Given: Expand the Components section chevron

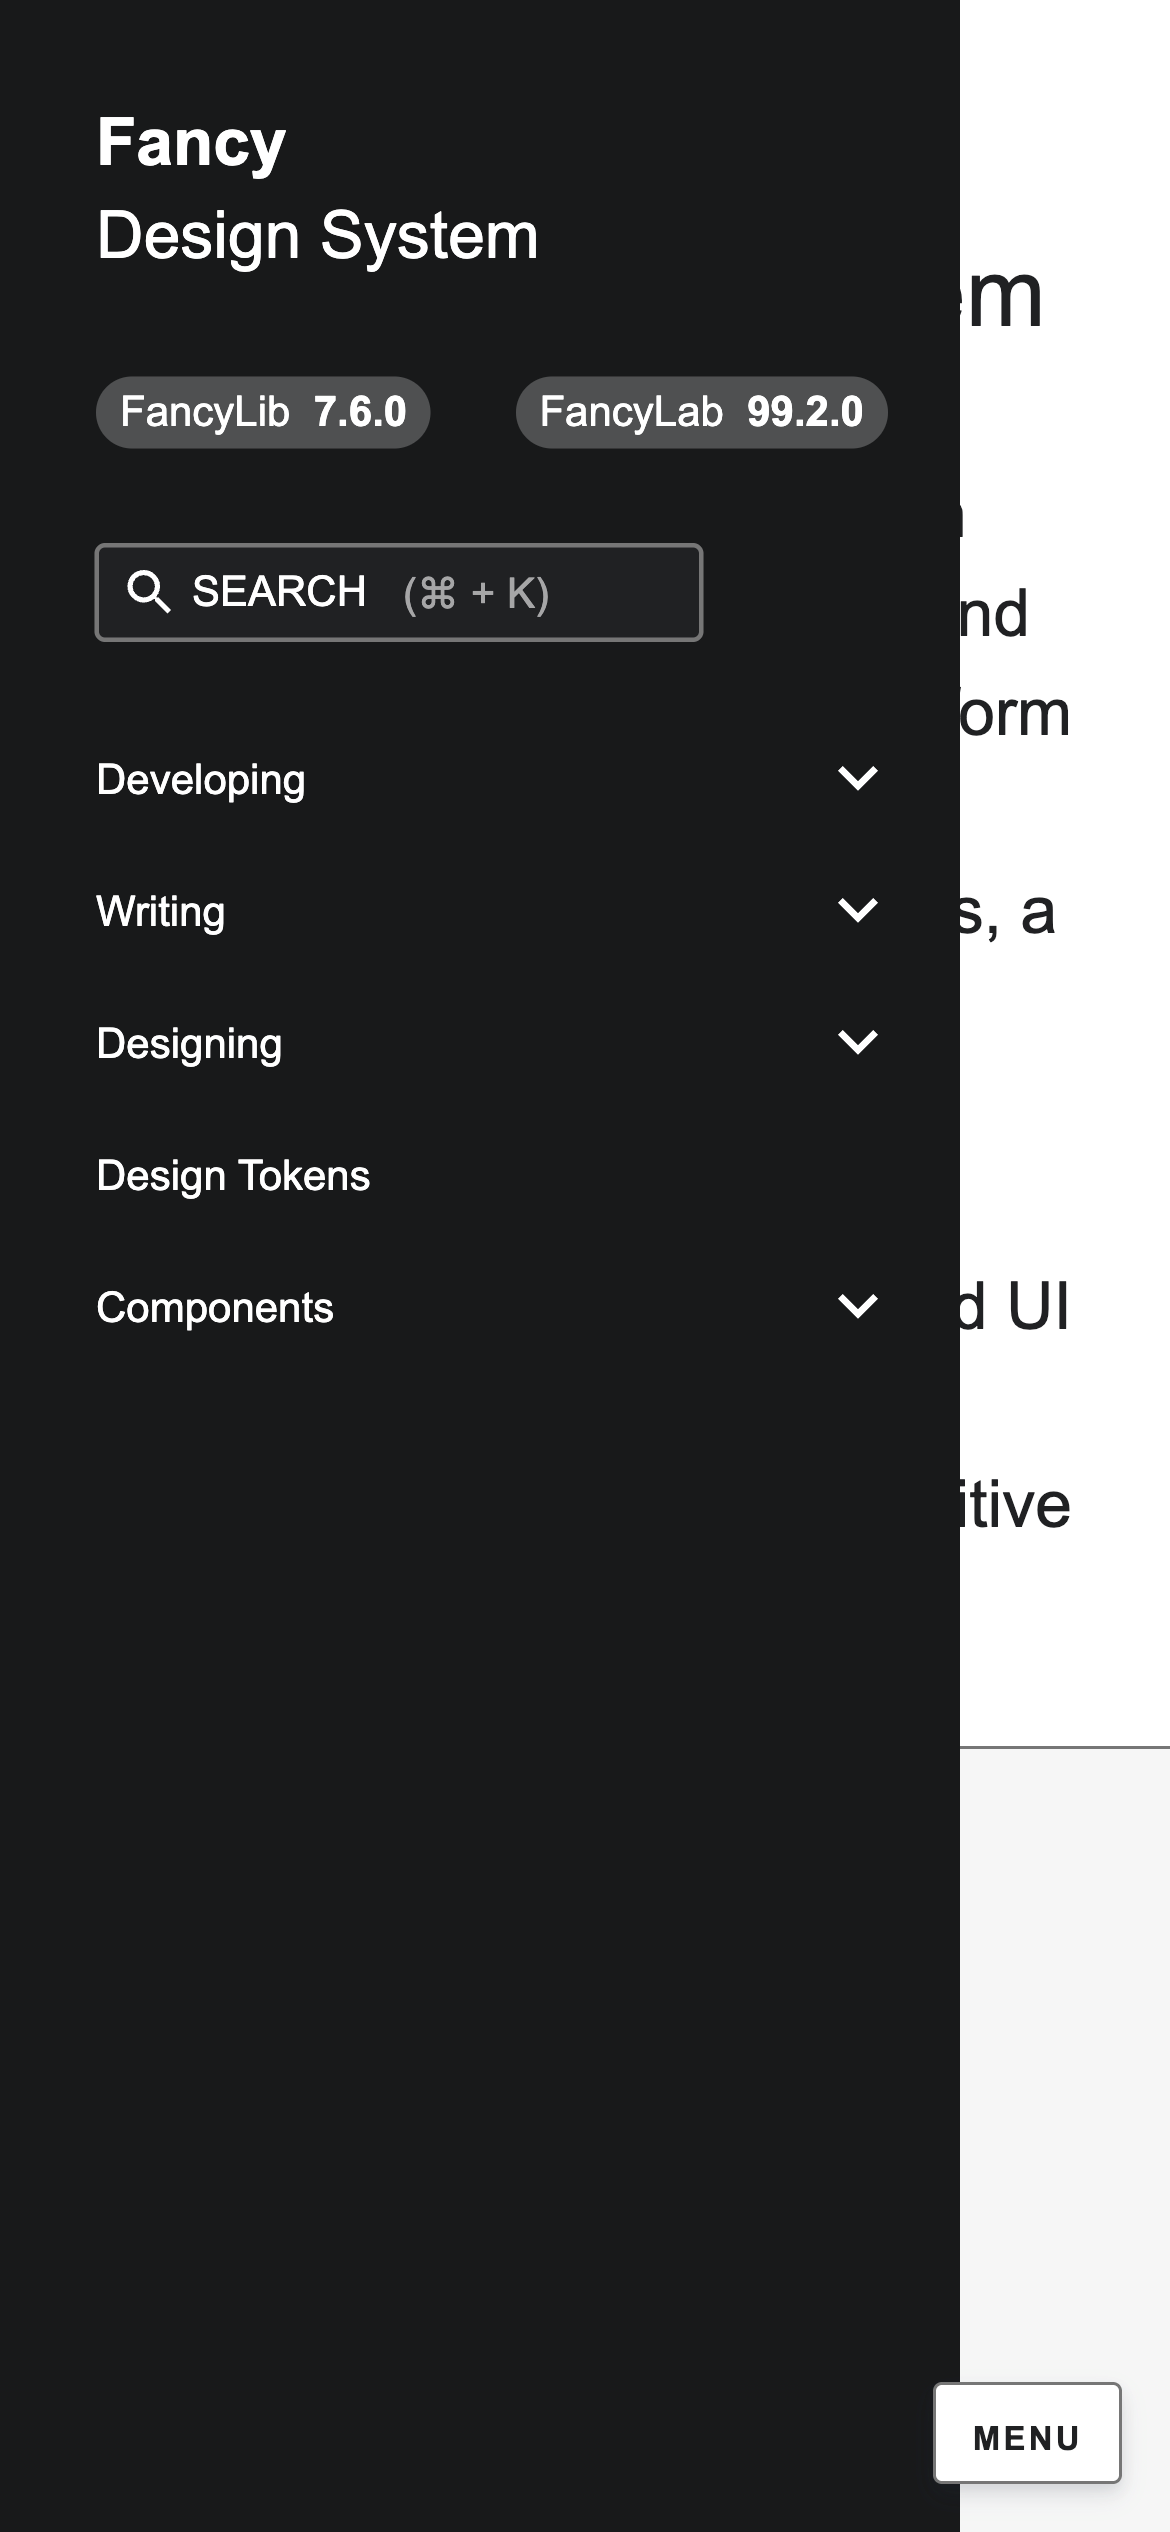Looking at the screenshot, I should 857,1307.
